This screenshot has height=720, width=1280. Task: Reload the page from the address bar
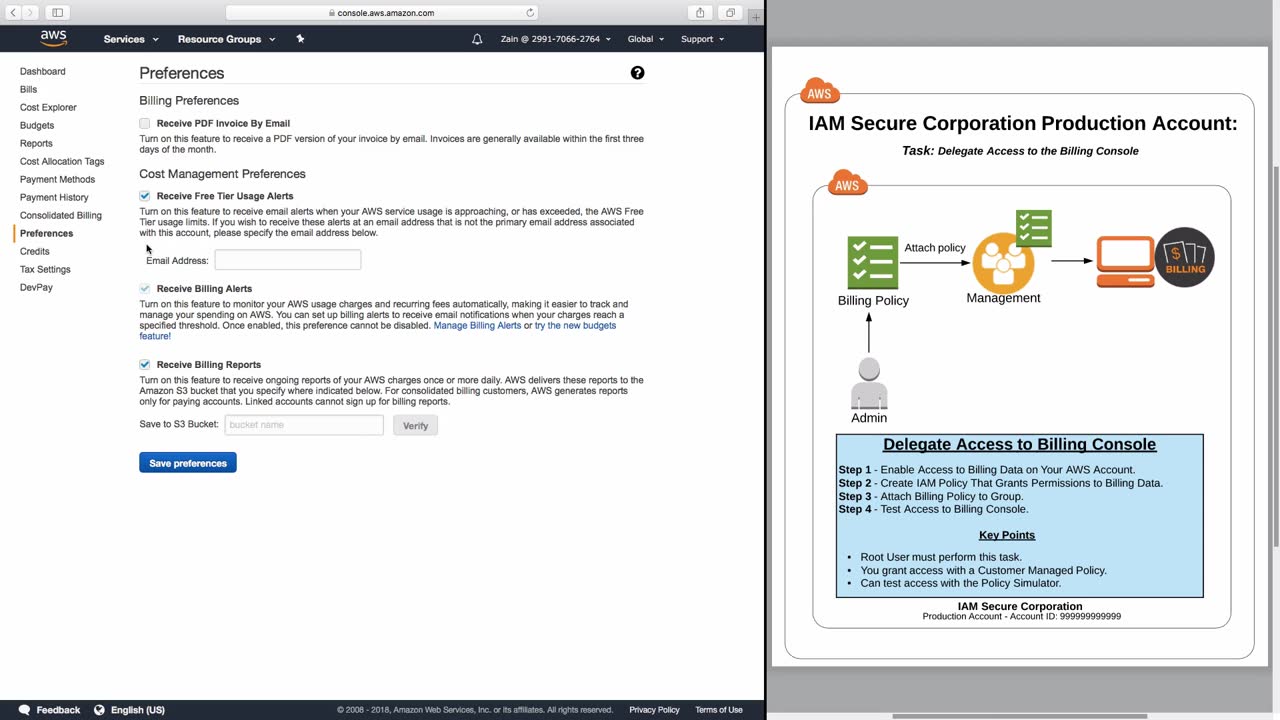pos(530,13)
